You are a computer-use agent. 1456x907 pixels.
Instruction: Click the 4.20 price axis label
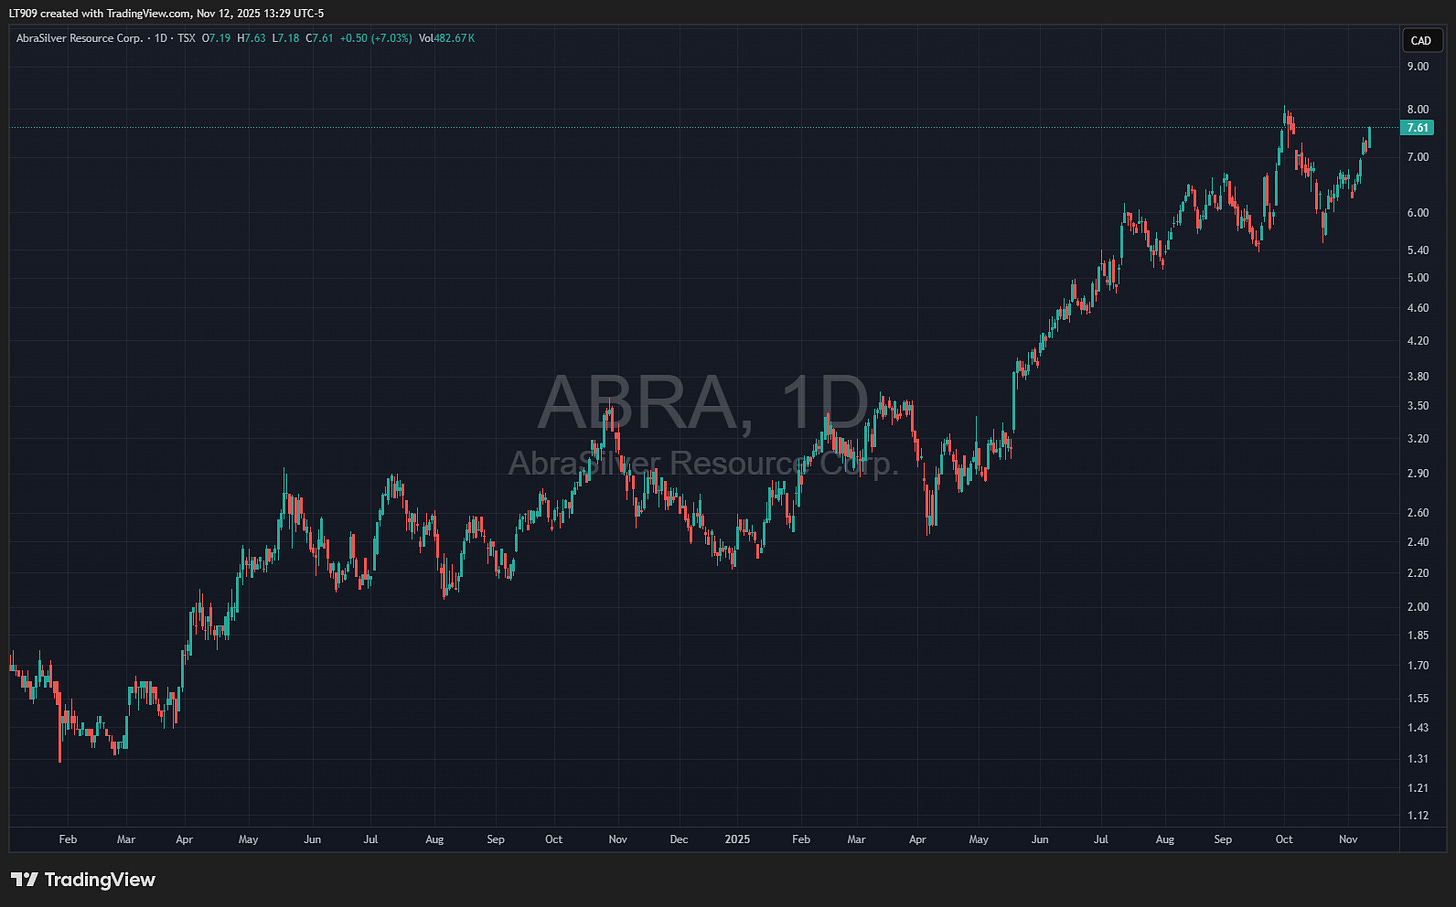coord(1418,341)
